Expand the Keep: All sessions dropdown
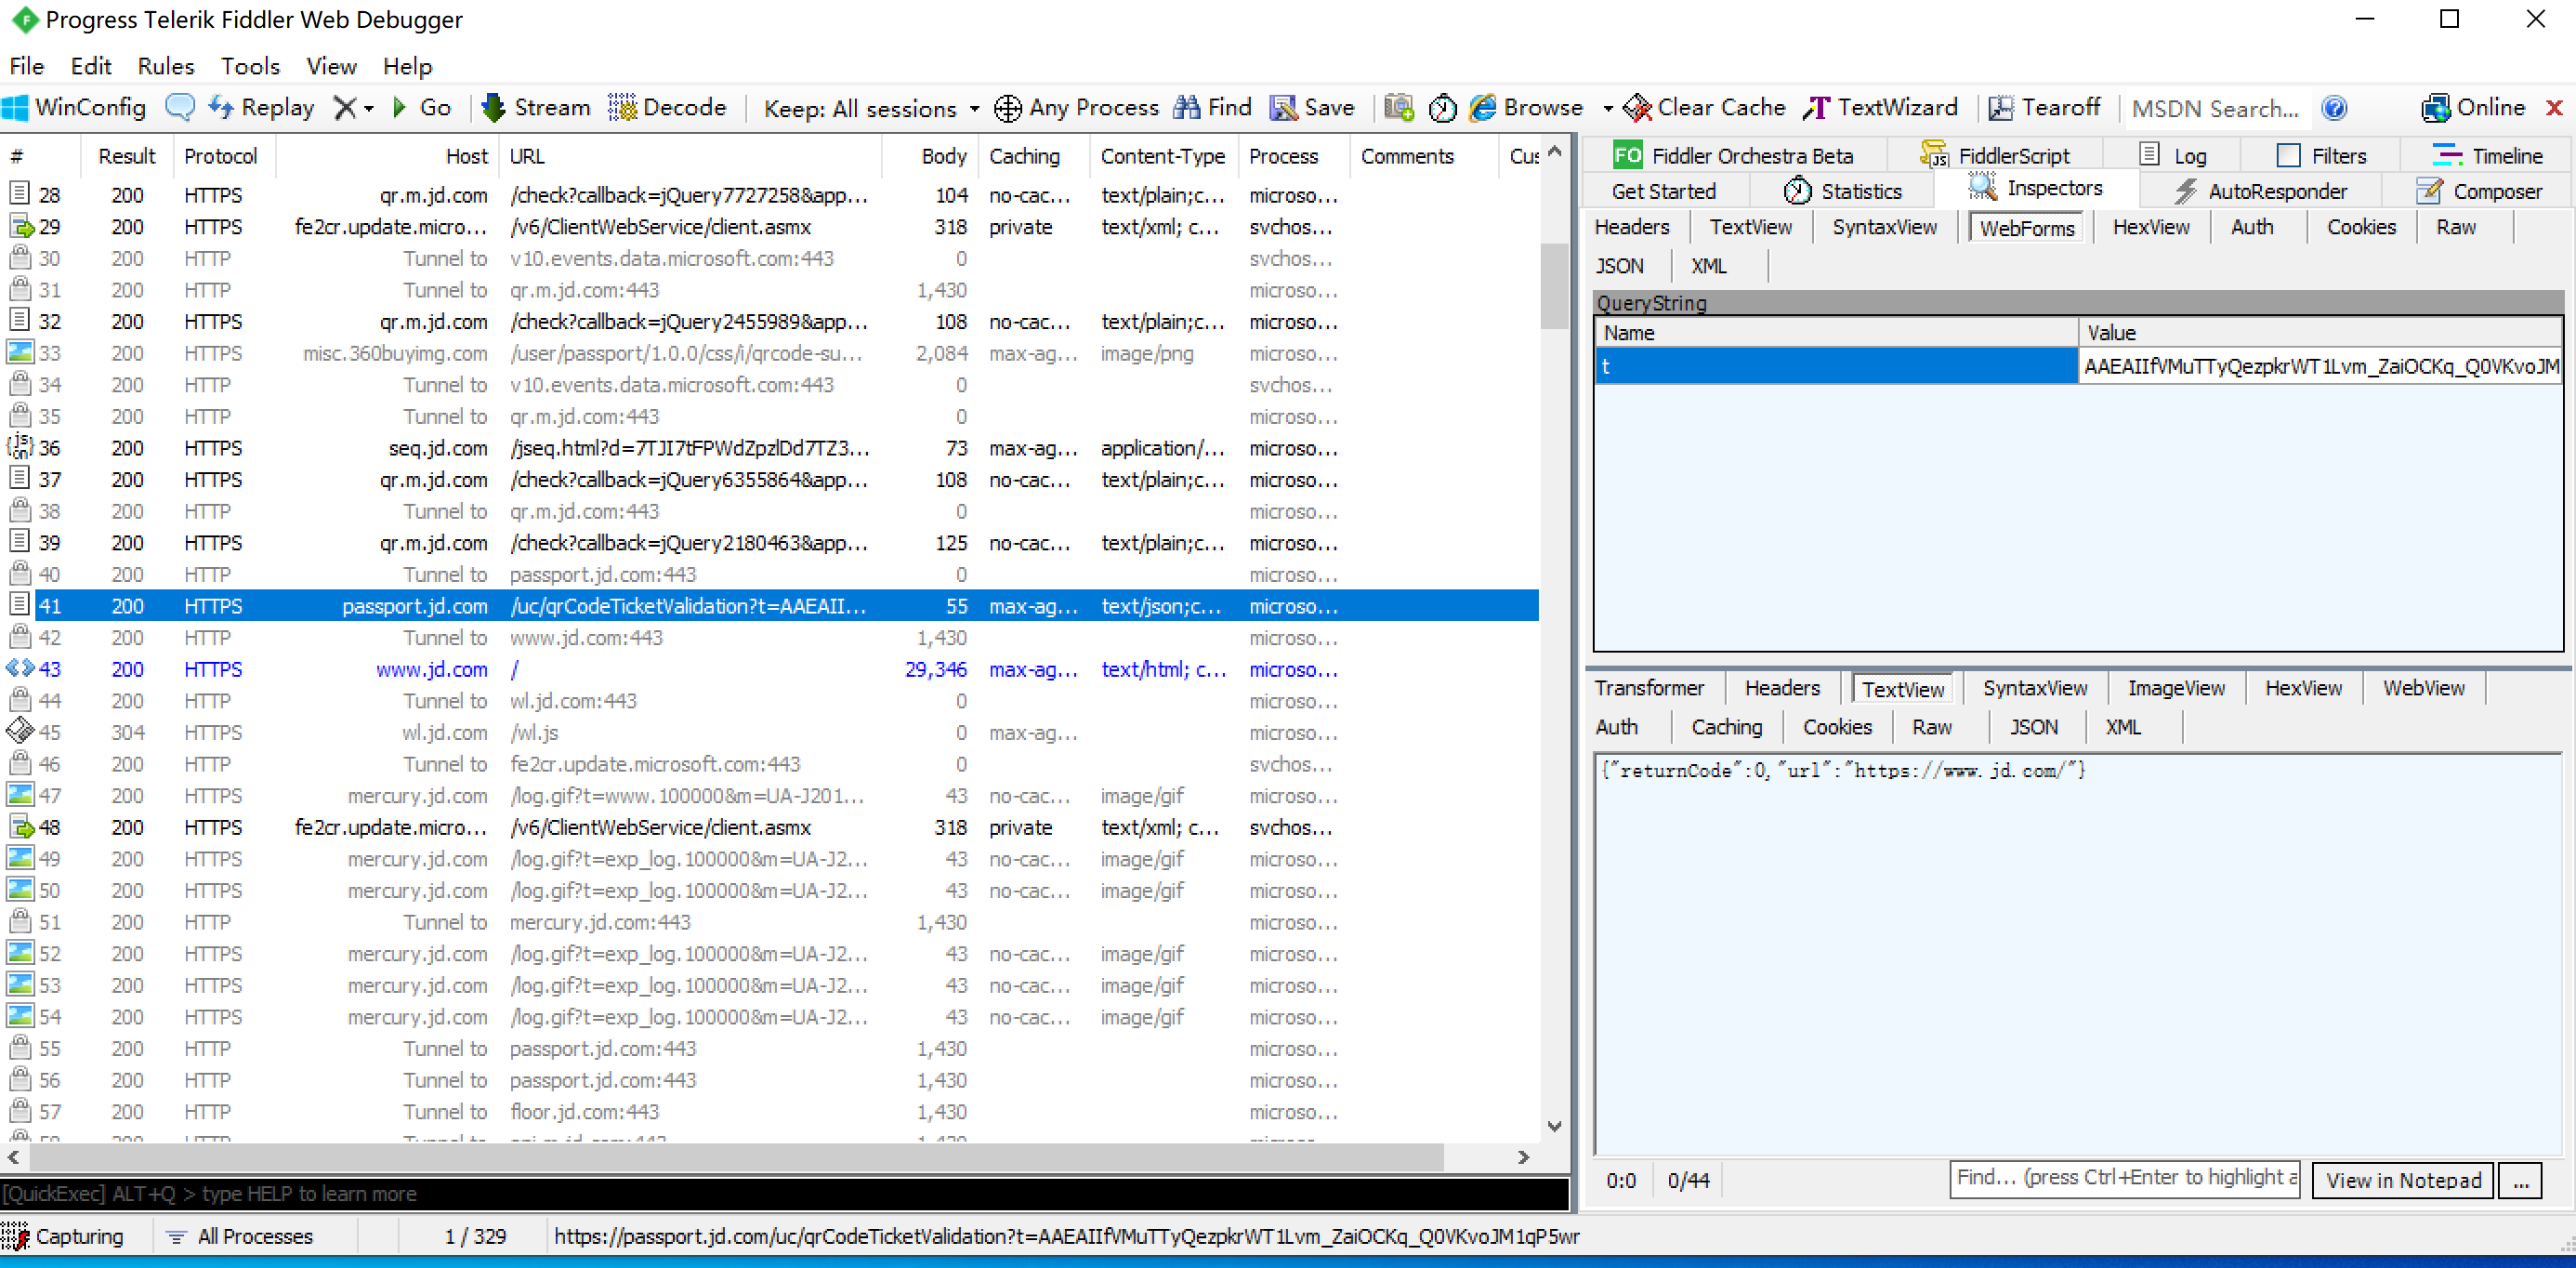 pos(974,108)
